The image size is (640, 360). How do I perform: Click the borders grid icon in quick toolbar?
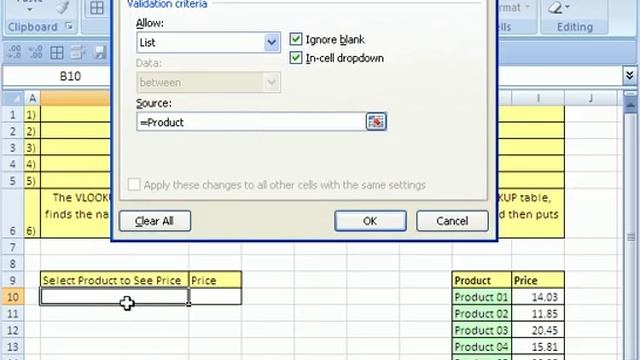point(57,53)
